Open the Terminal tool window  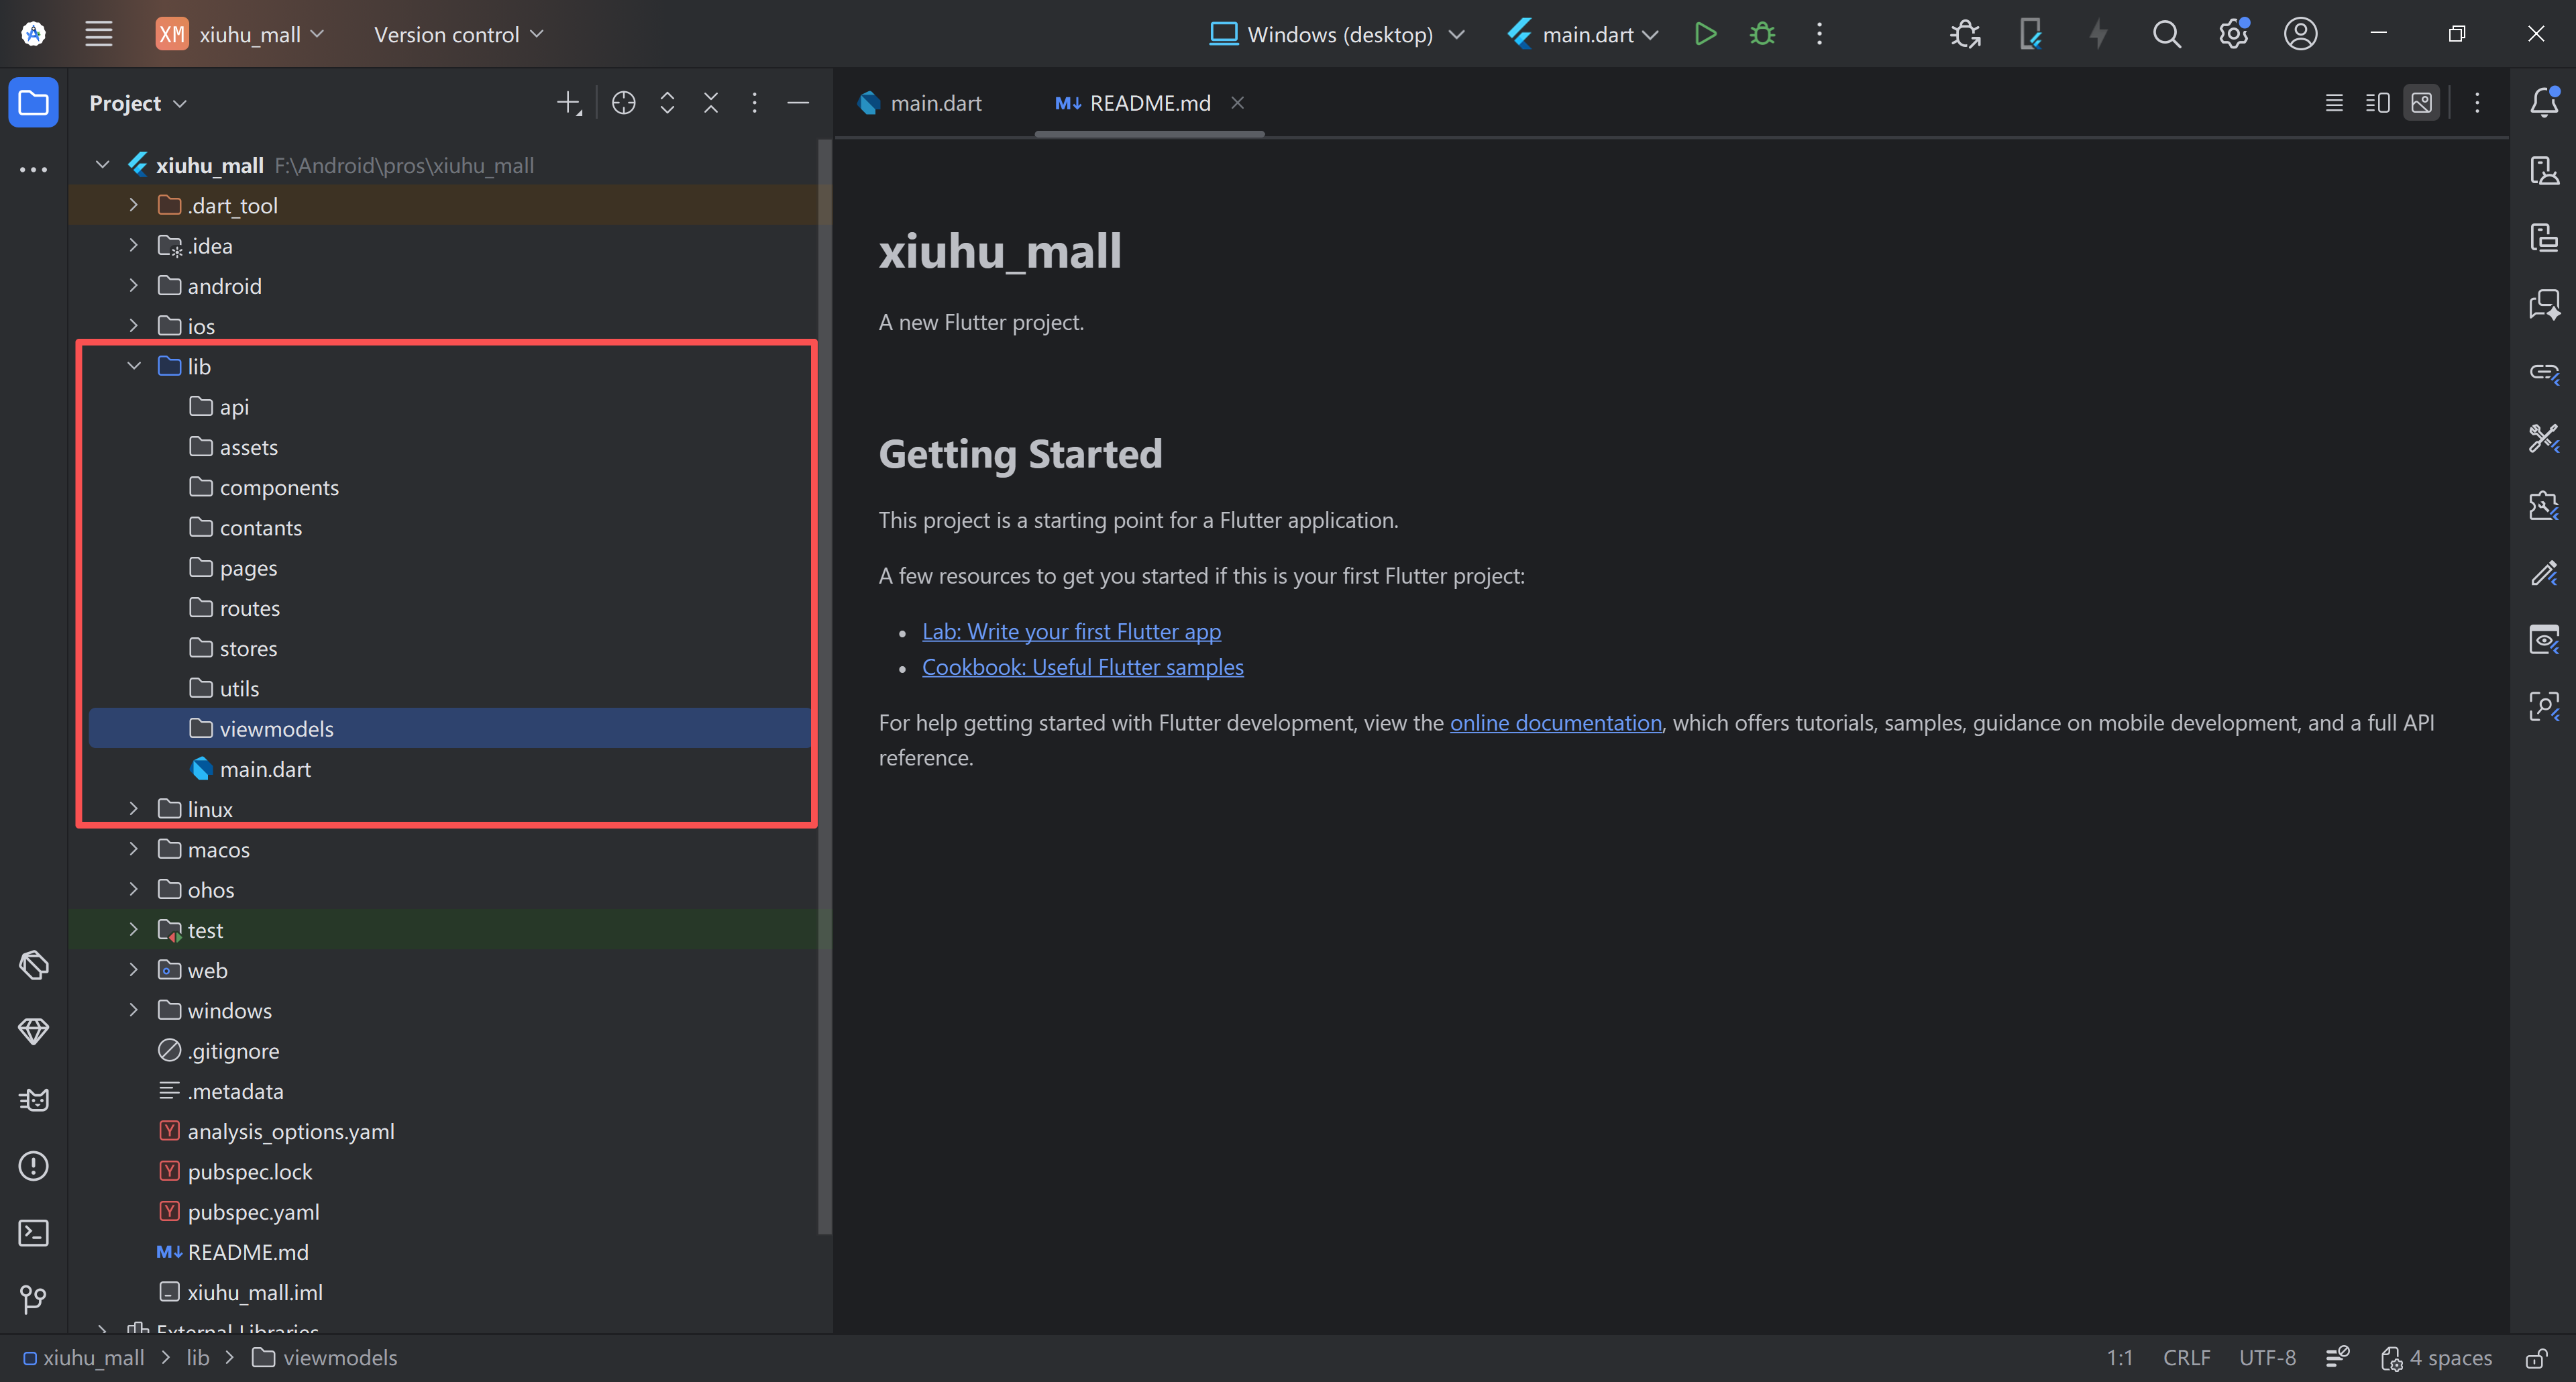point(33,1232)
